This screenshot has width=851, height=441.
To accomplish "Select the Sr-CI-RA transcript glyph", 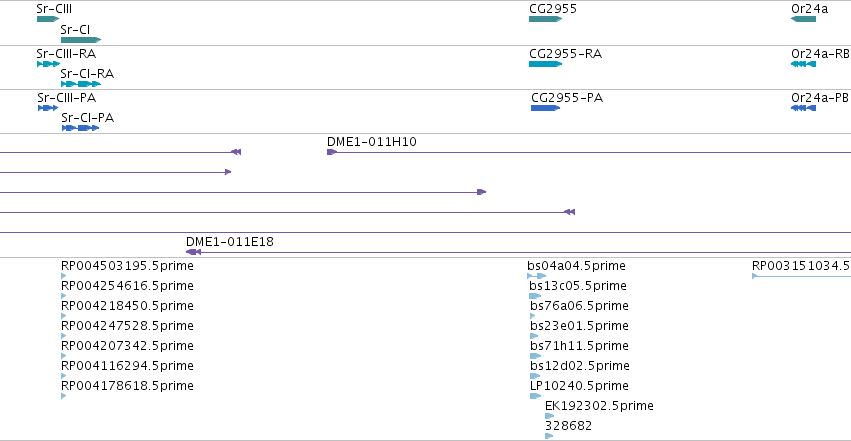I will [x=81, y=84].
